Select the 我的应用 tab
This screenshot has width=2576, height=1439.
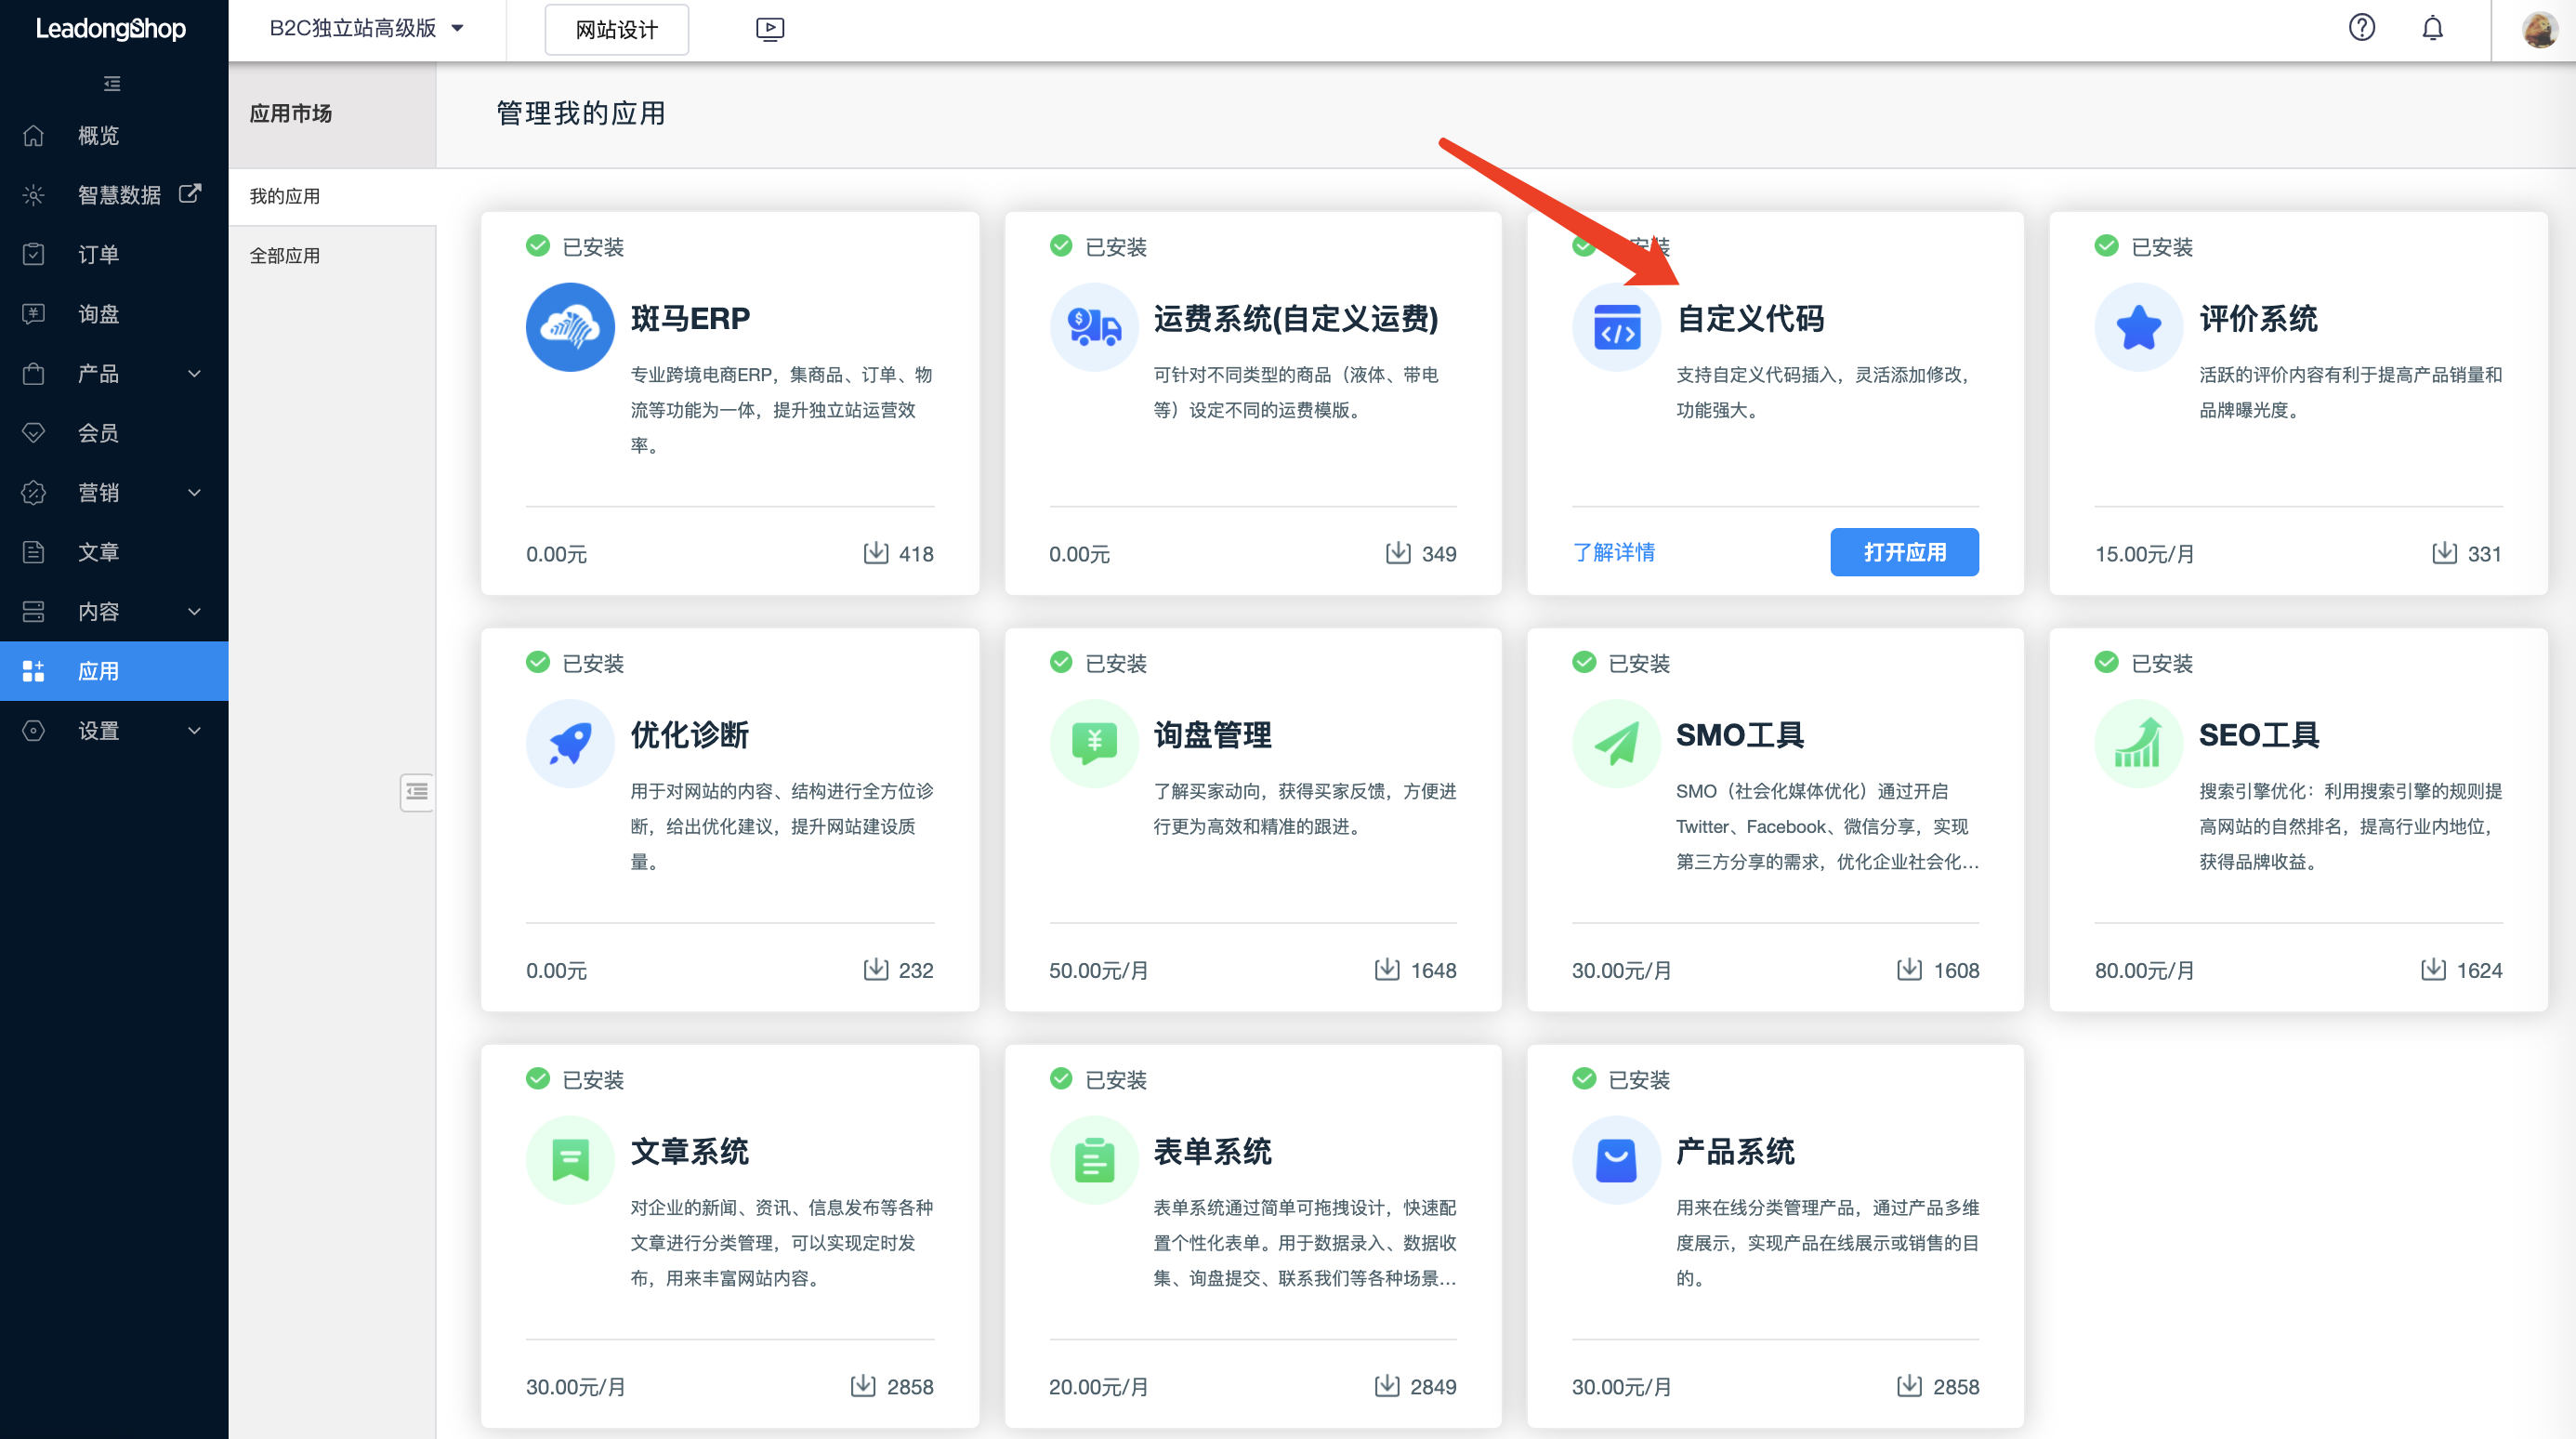coord(284,196)
